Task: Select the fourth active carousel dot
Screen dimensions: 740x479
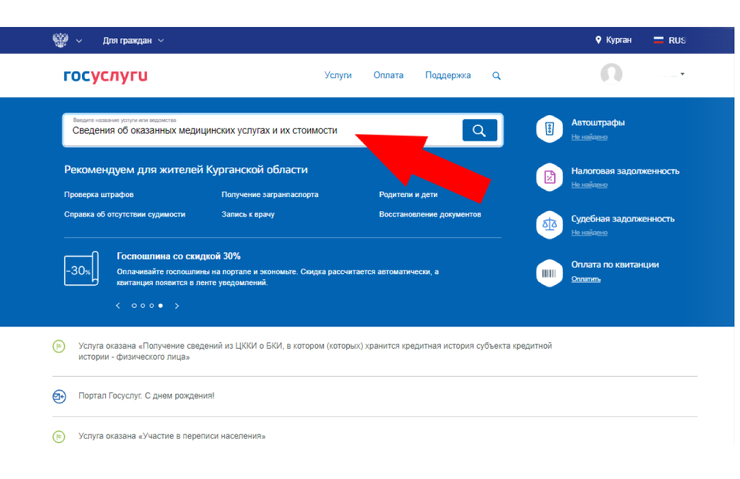Action: [x=160, y=306]
